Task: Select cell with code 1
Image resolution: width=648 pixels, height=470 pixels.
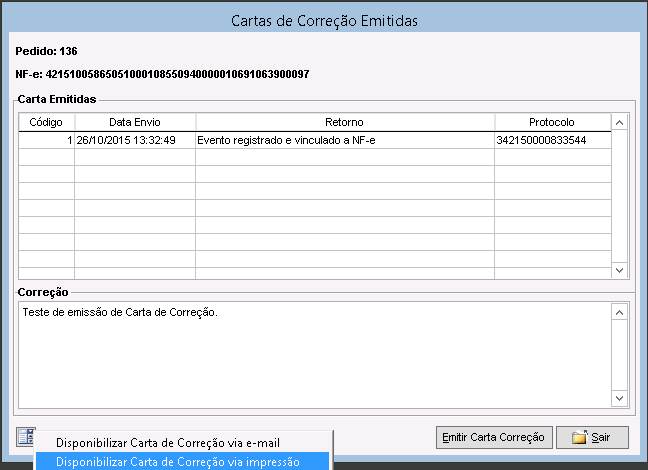Action: (46, 141)
